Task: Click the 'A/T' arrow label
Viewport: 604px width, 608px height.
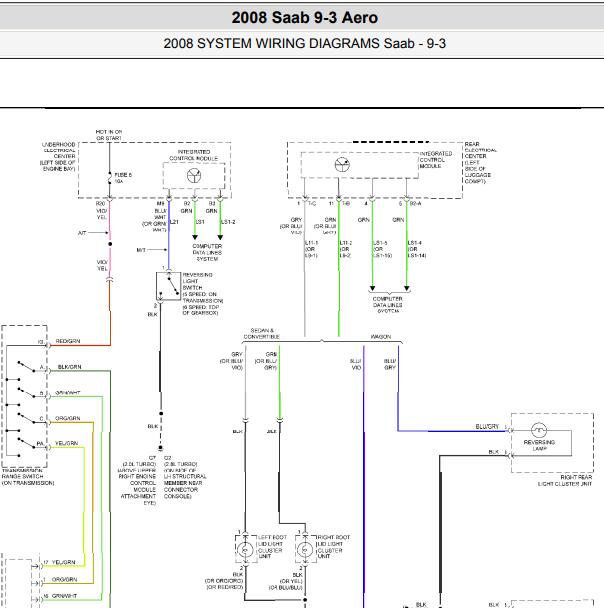Action: (x=82, y=233)
